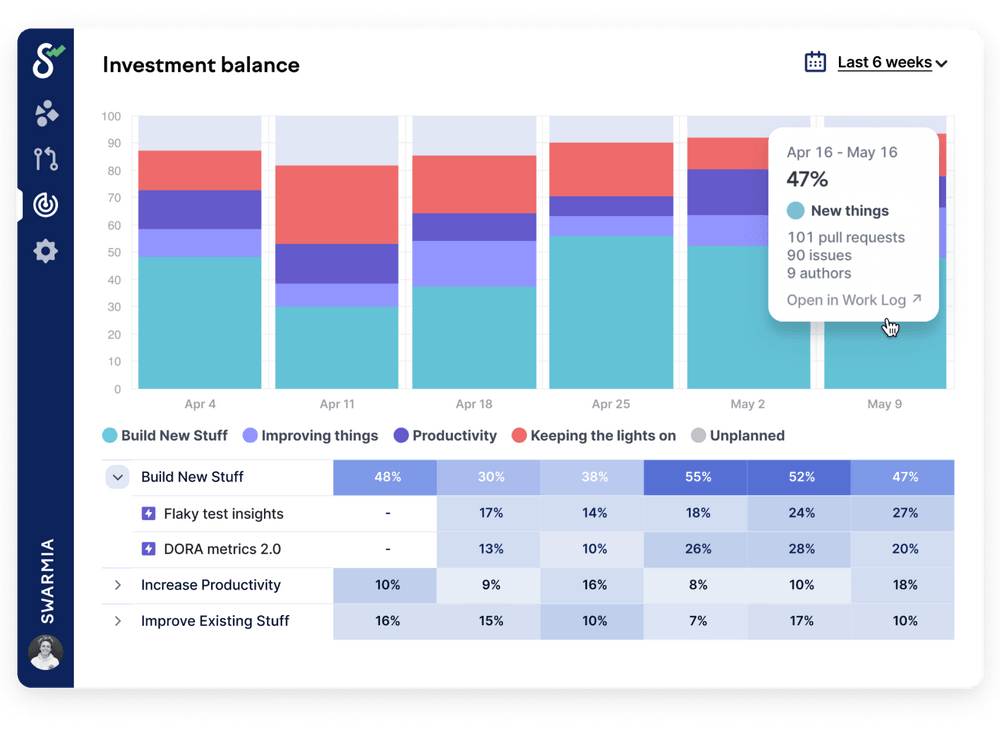Collapse the Build New Stuff row
Screen dimensions: 1000x735
[x=117, y=477]
